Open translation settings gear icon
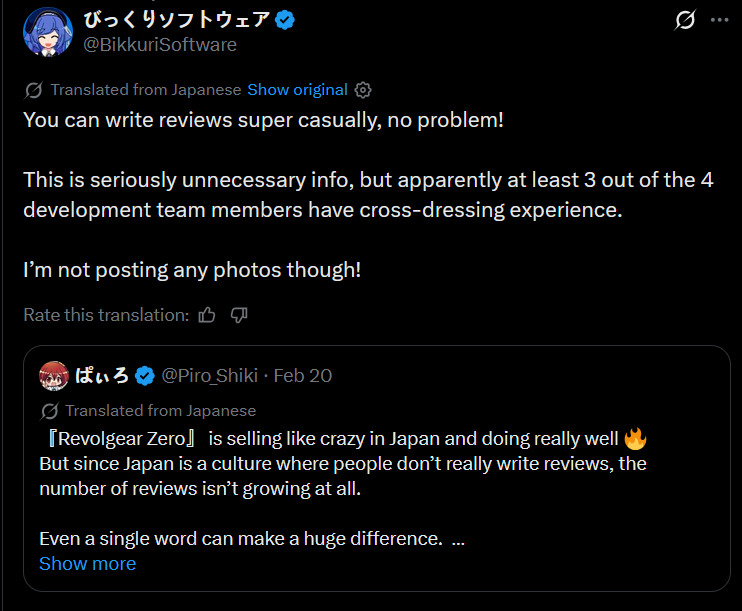This screenshot has width=742, height=611. (x=364, y=89)
